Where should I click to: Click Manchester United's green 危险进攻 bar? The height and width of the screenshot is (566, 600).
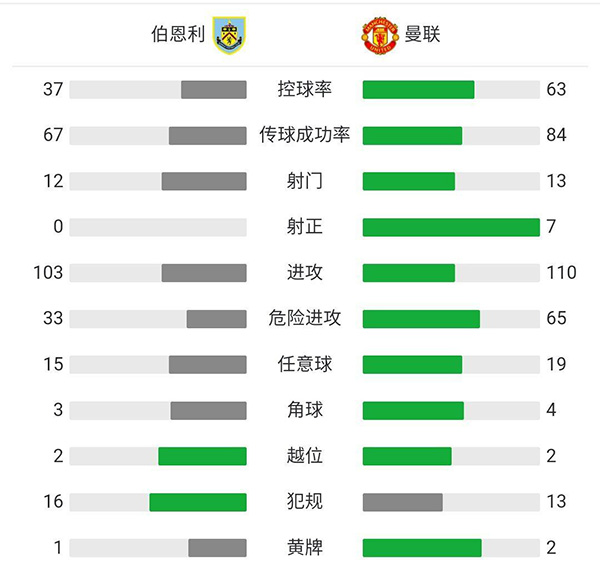coord(421,319)
